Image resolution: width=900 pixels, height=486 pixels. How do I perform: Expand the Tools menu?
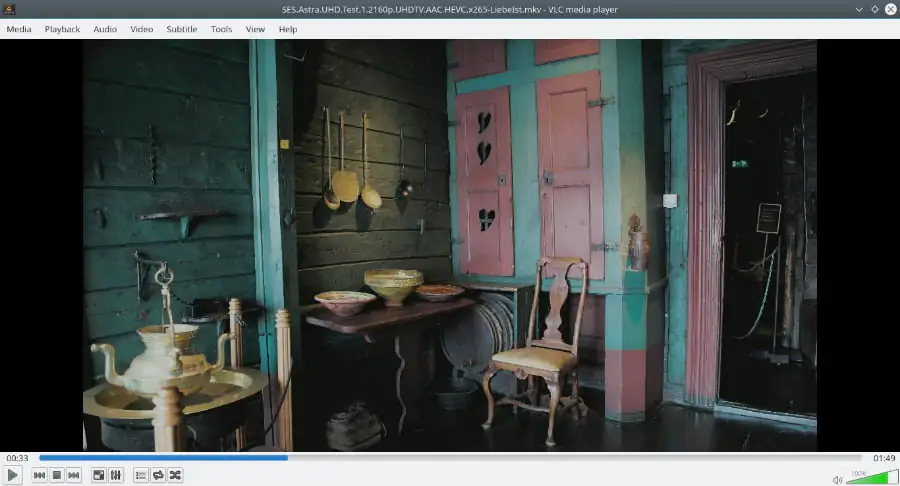(x=221, y=29)
